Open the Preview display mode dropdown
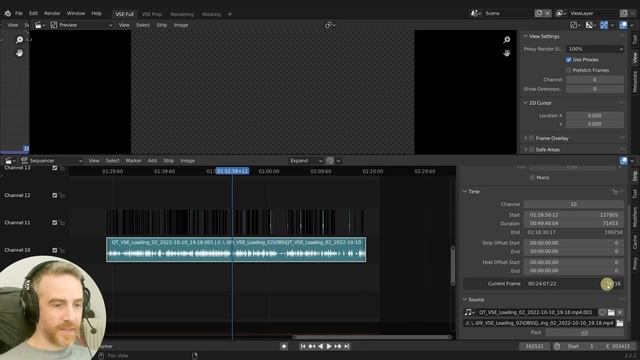640x360 pixels. pos(81,25)
